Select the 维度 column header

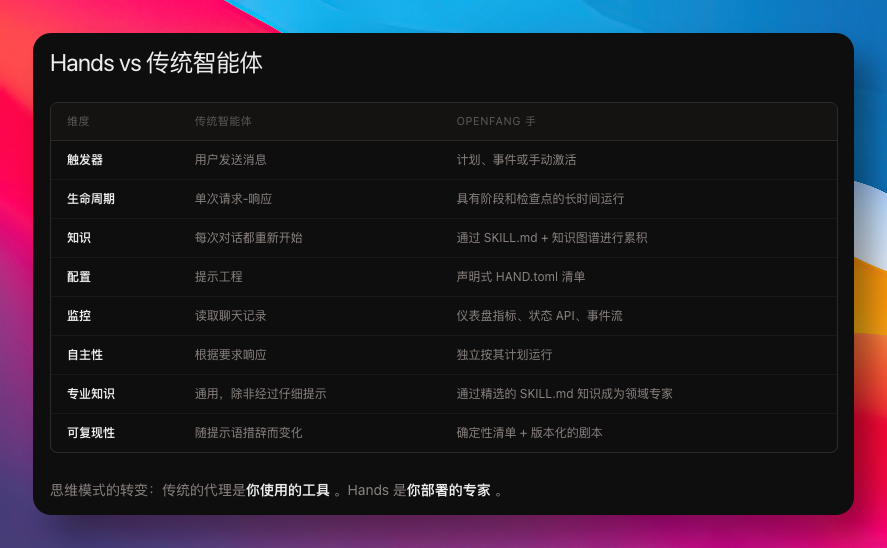pos(79,121)
